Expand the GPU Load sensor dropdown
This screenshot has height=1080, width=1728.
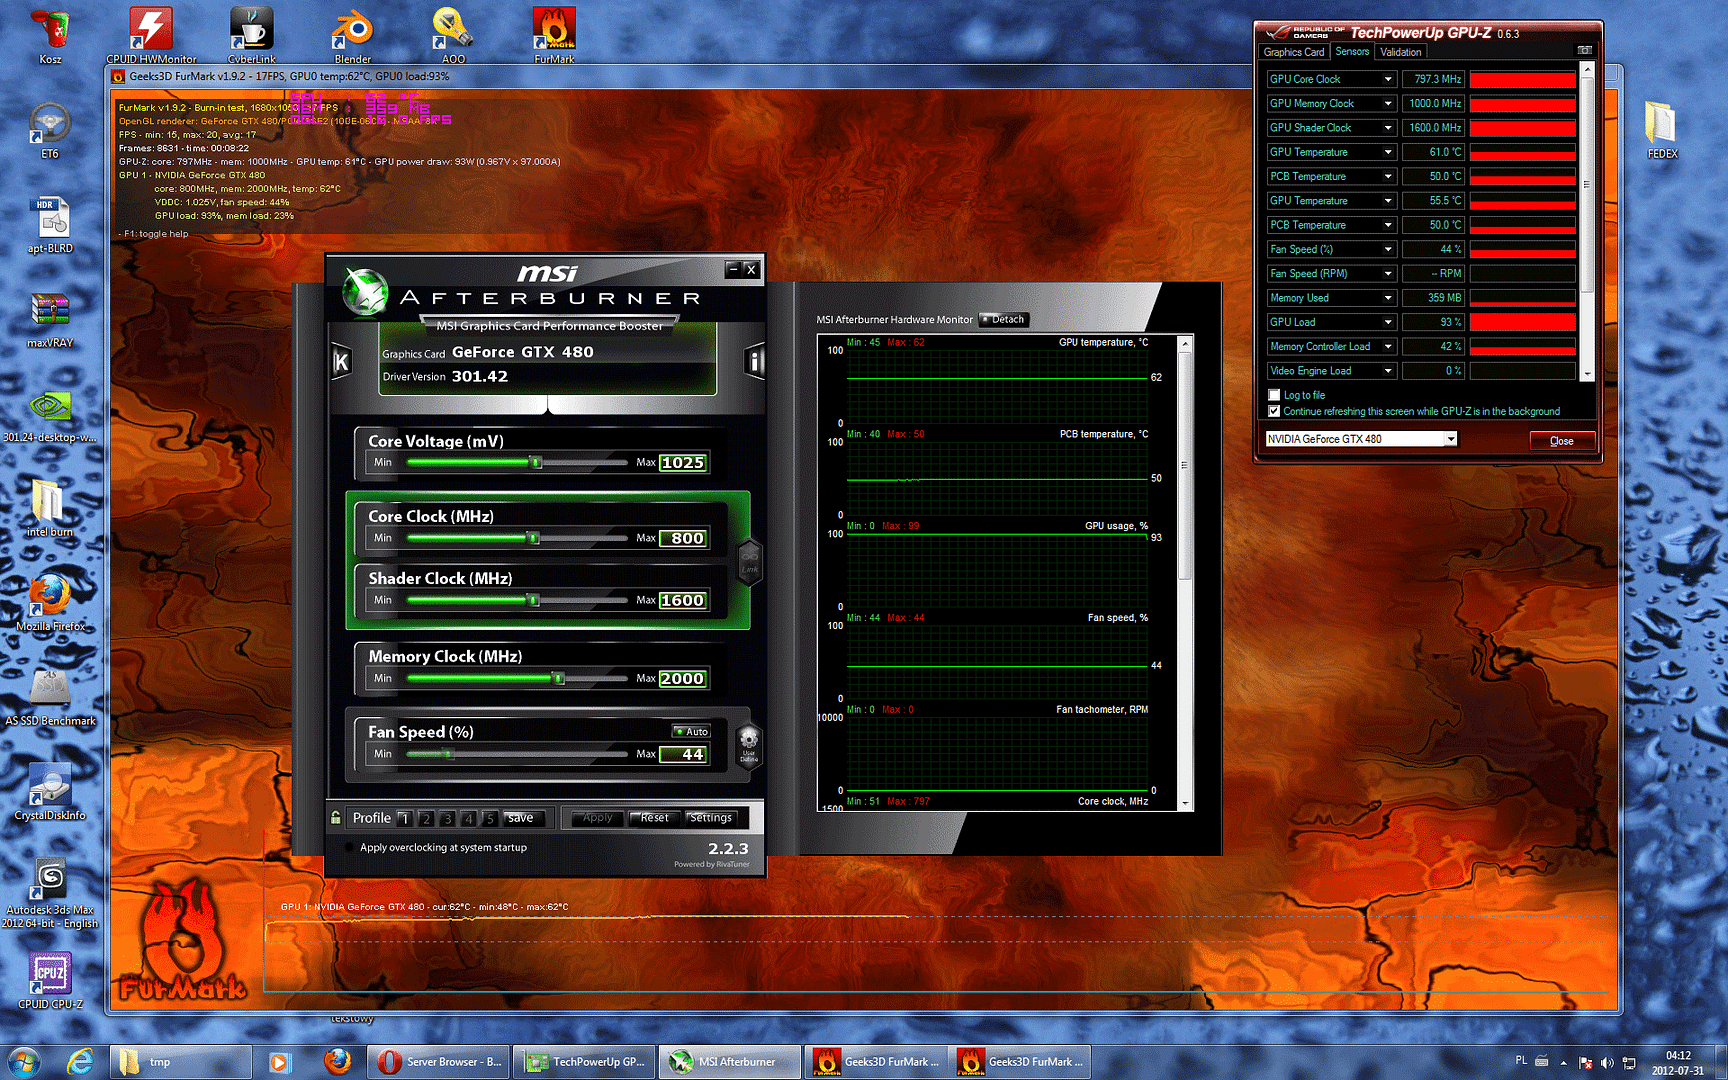tap(1388, 322)
